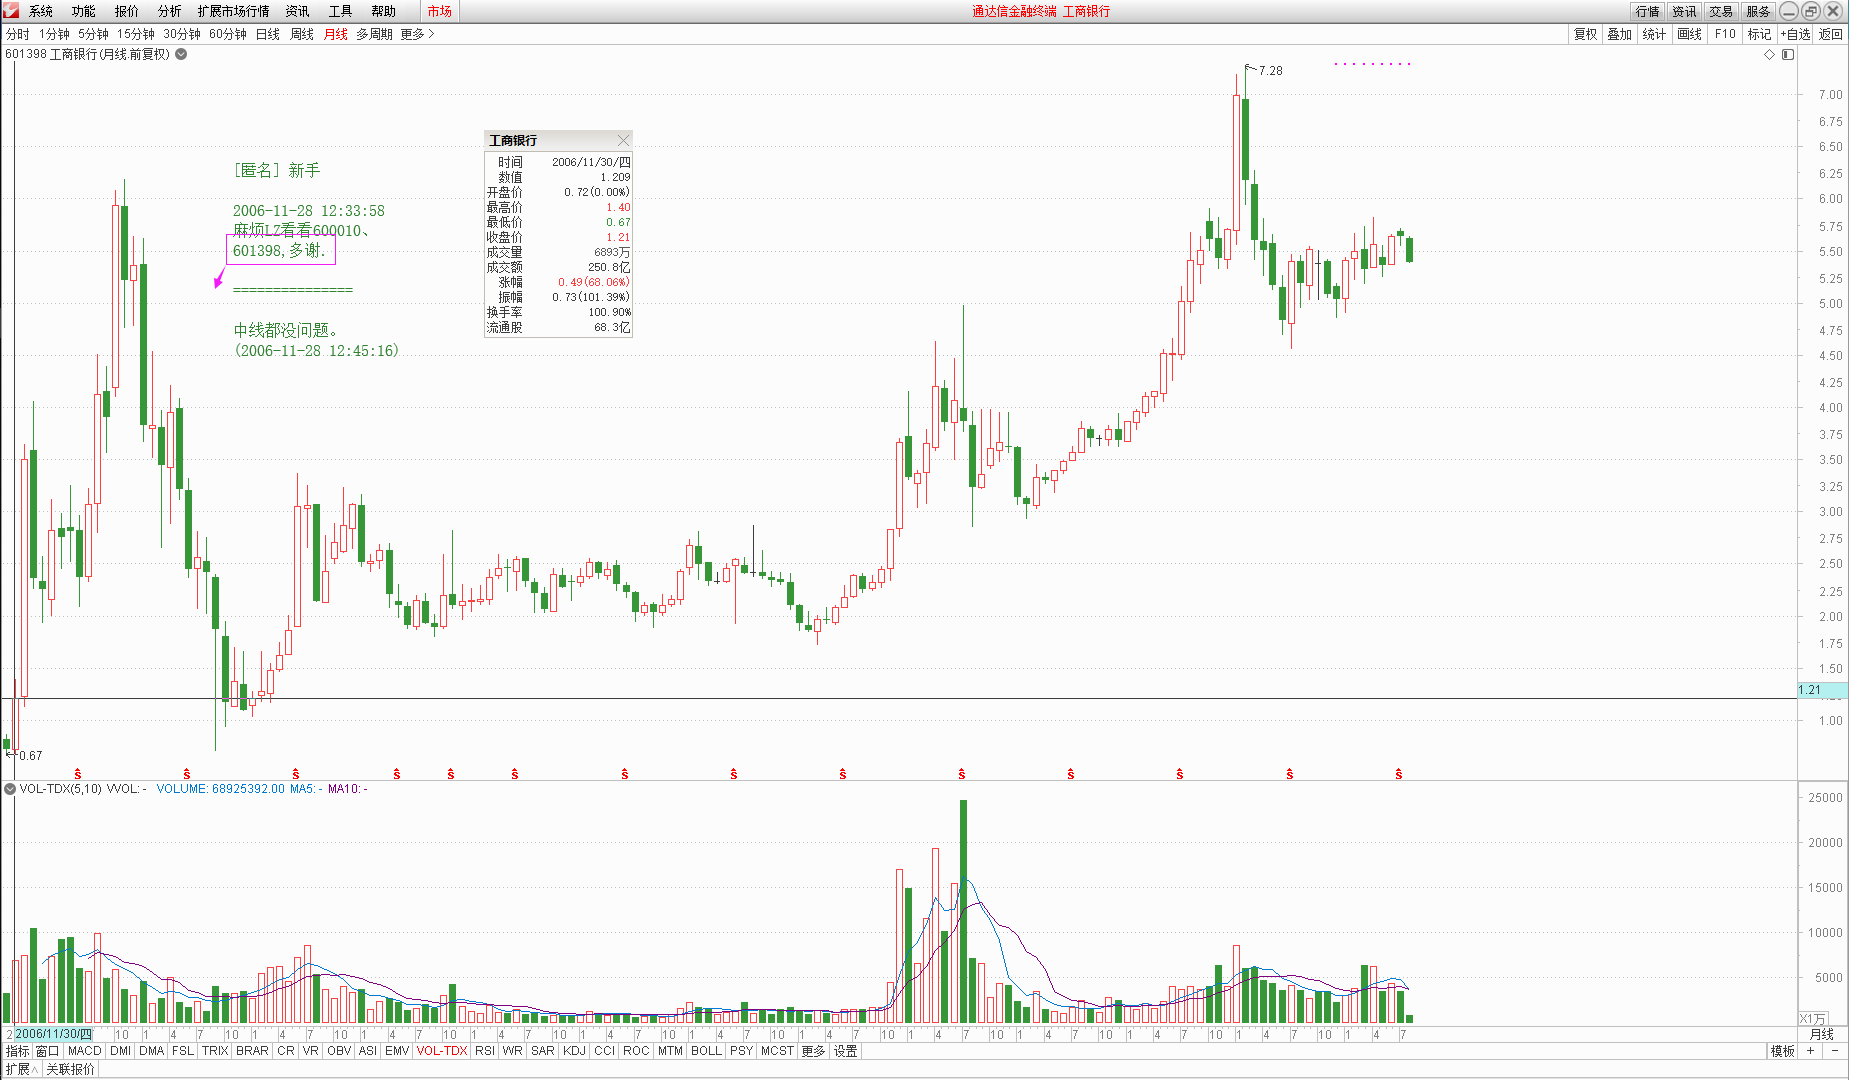This screenshot has height=1080, width=1849.
Task: Click the minus zoom-out button at bottom right
Action: (1835, 1051)
